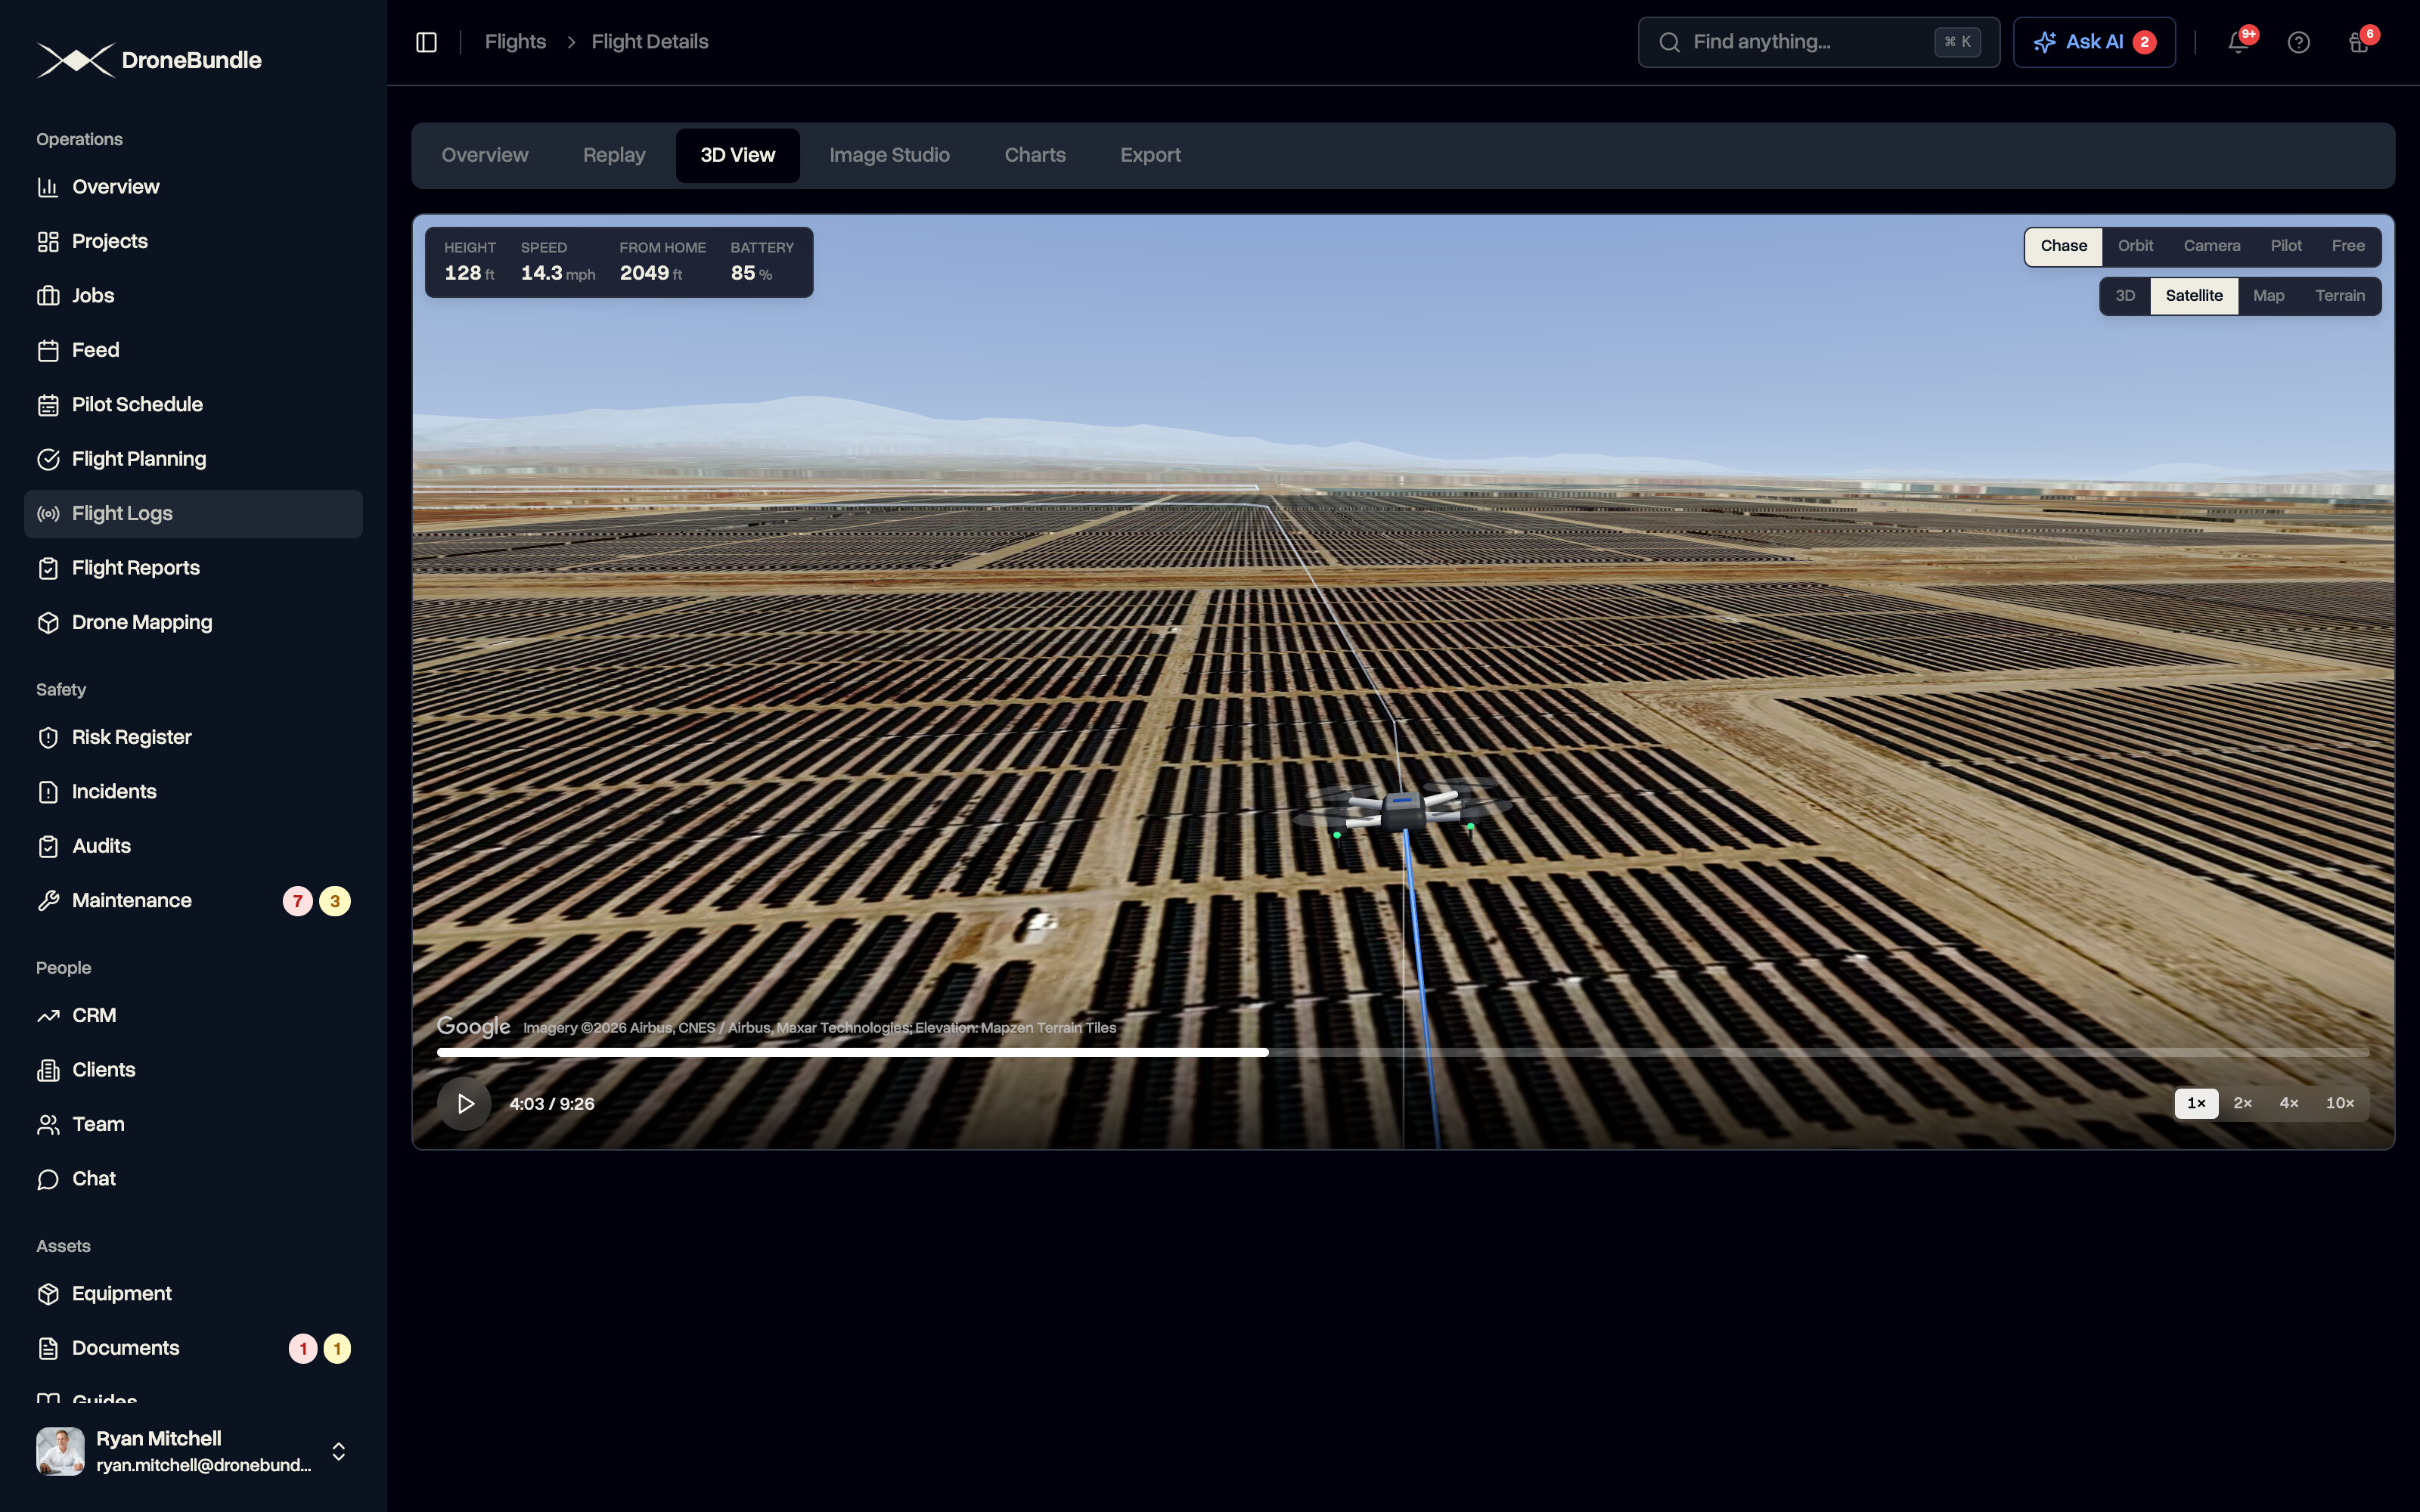Toggle the sidebar panel icon
This screenshot has height=1512, width=2420.
click(x=426, y=42)
